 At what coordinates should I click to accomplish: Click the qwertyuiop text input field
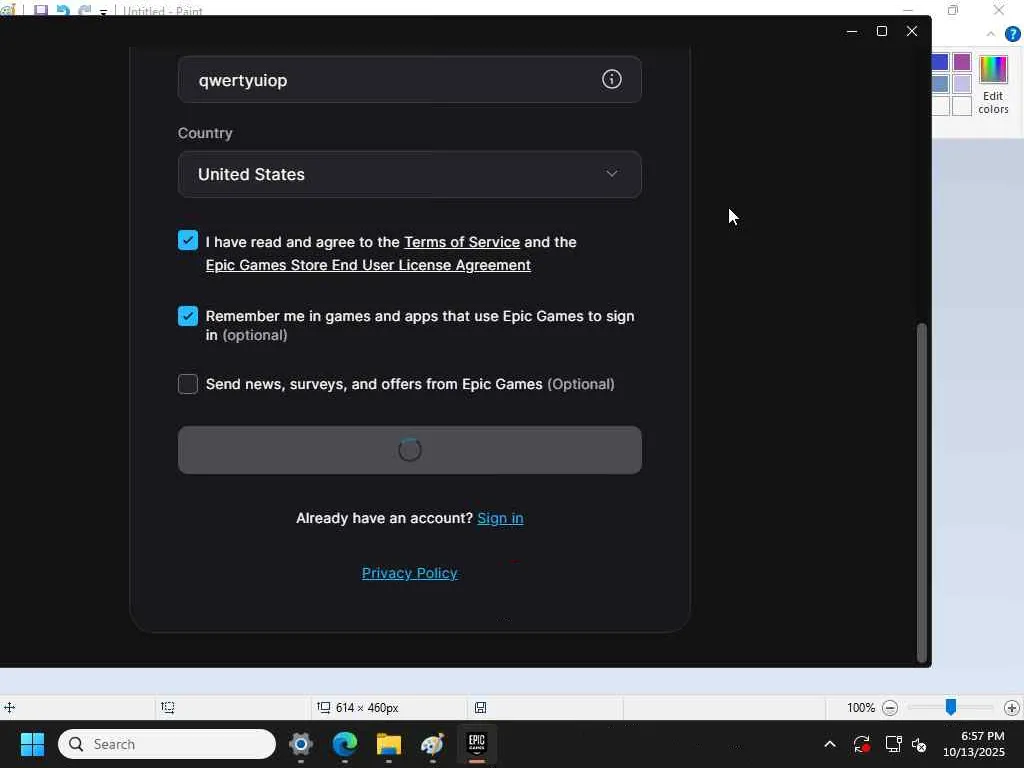click(x=409, y=80)
